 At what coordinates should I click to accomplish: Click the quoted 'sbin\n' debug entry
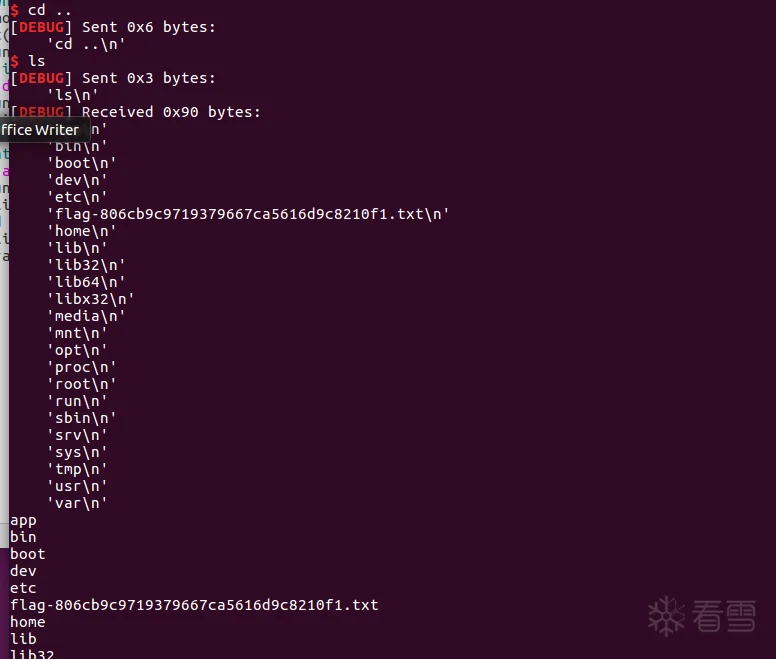coord(82,418)
